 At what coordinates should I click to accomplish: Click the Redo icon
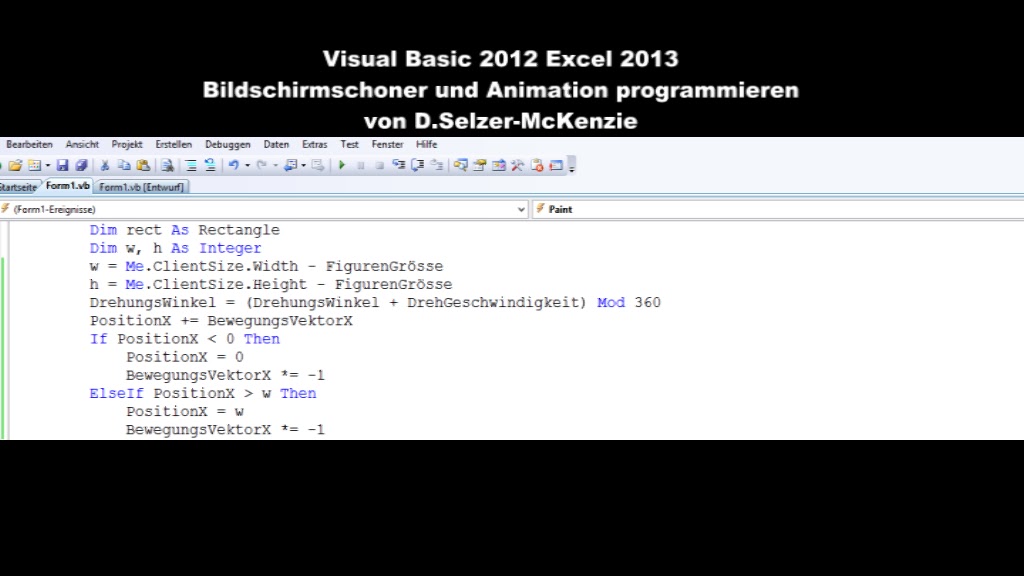[261, 166]
